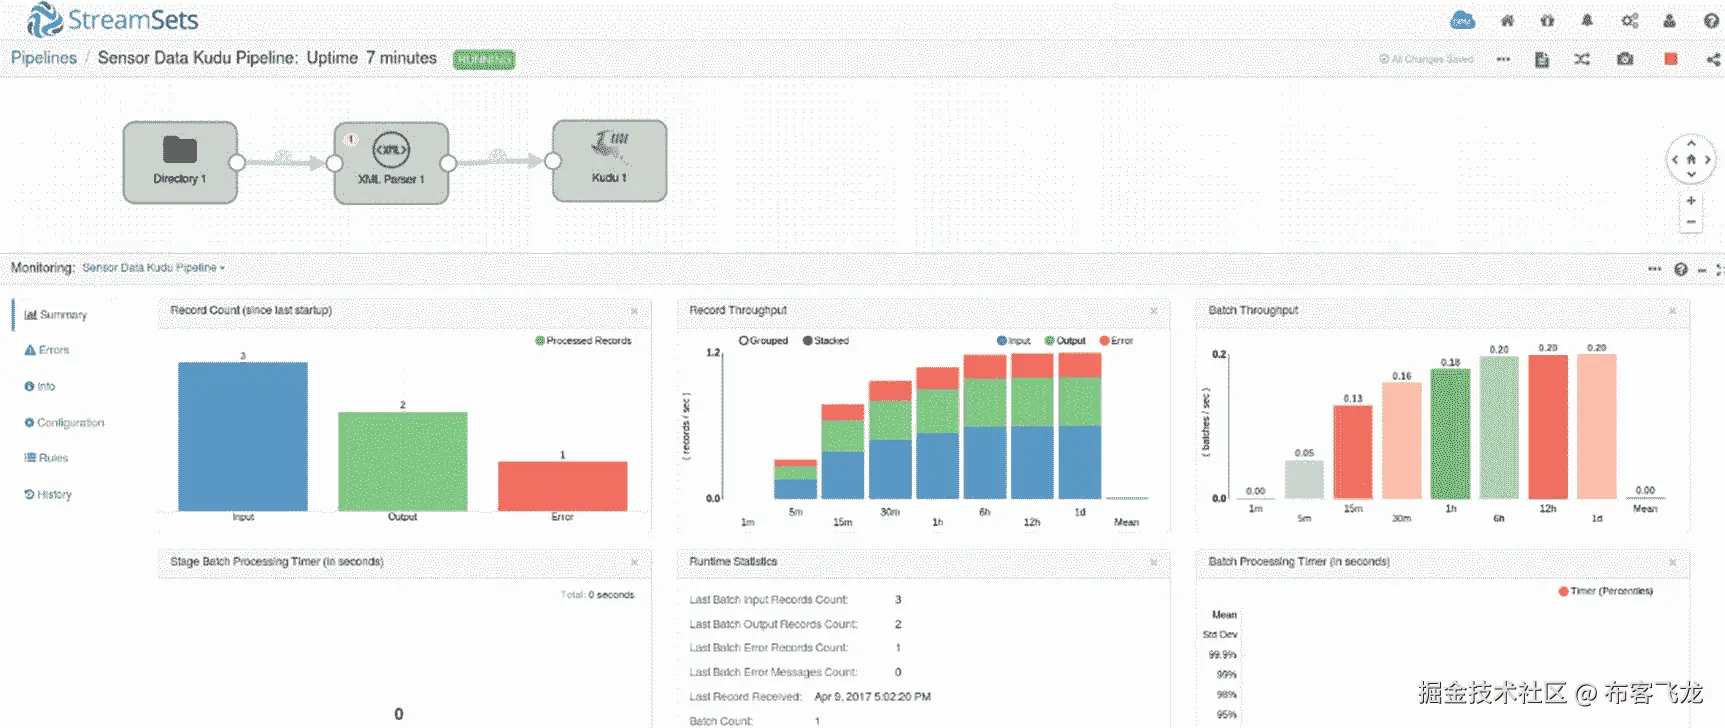Switch to the Info tab
The image size is (1725, 728).
coord(40,387)
